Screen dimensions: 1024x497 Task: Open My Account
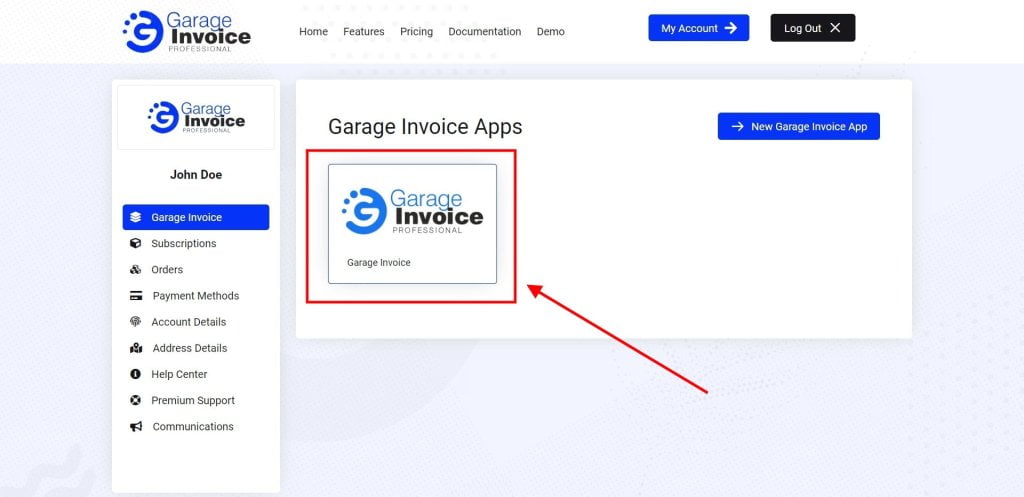(699, 28)
